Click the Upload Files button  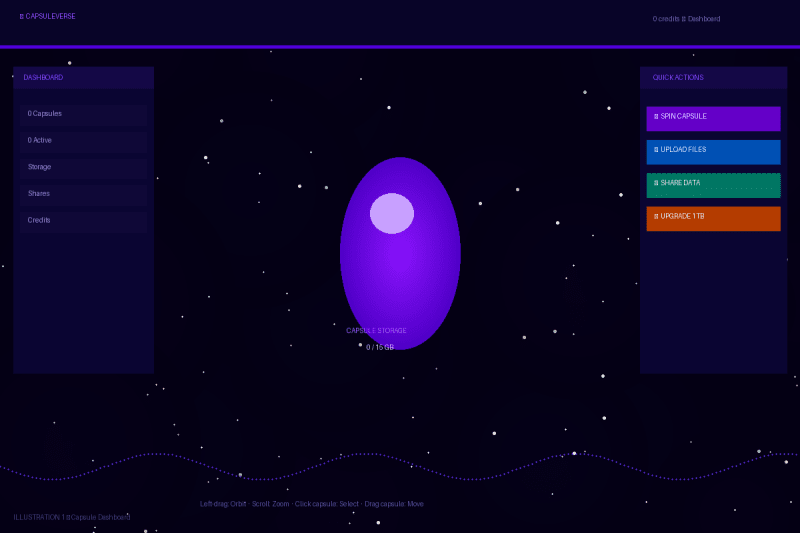[x=713, y=152]
